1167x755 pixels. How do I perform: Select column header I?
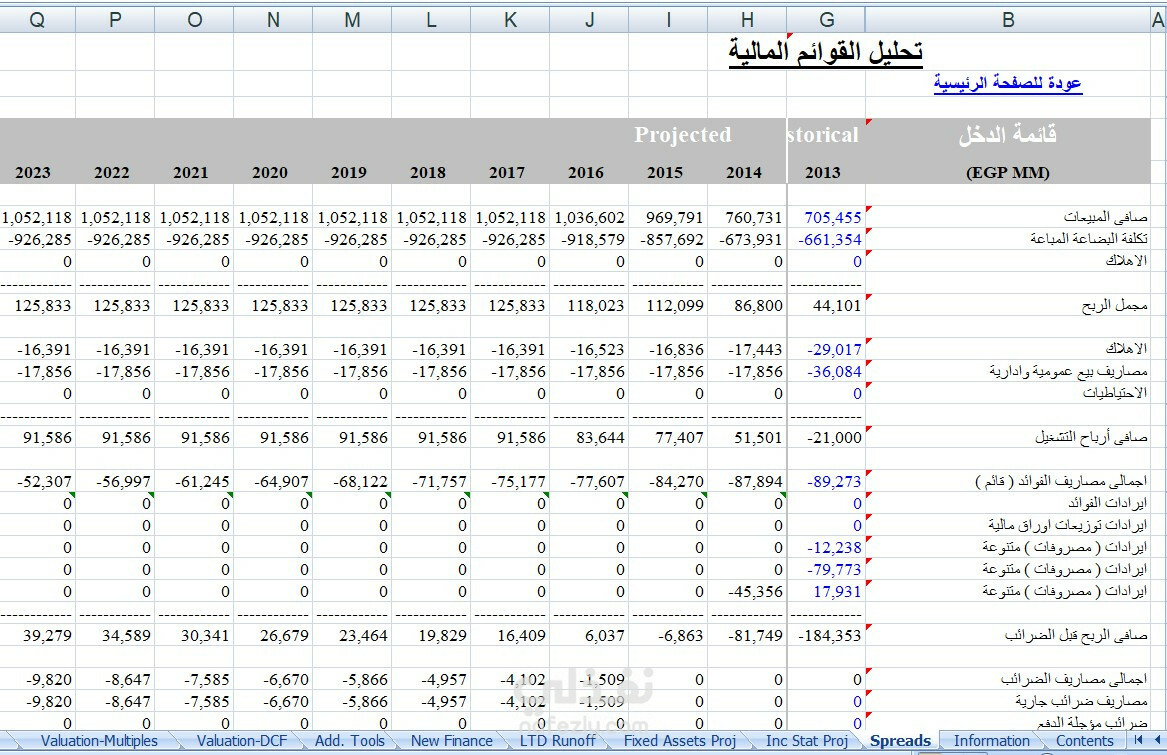(668, 20)
